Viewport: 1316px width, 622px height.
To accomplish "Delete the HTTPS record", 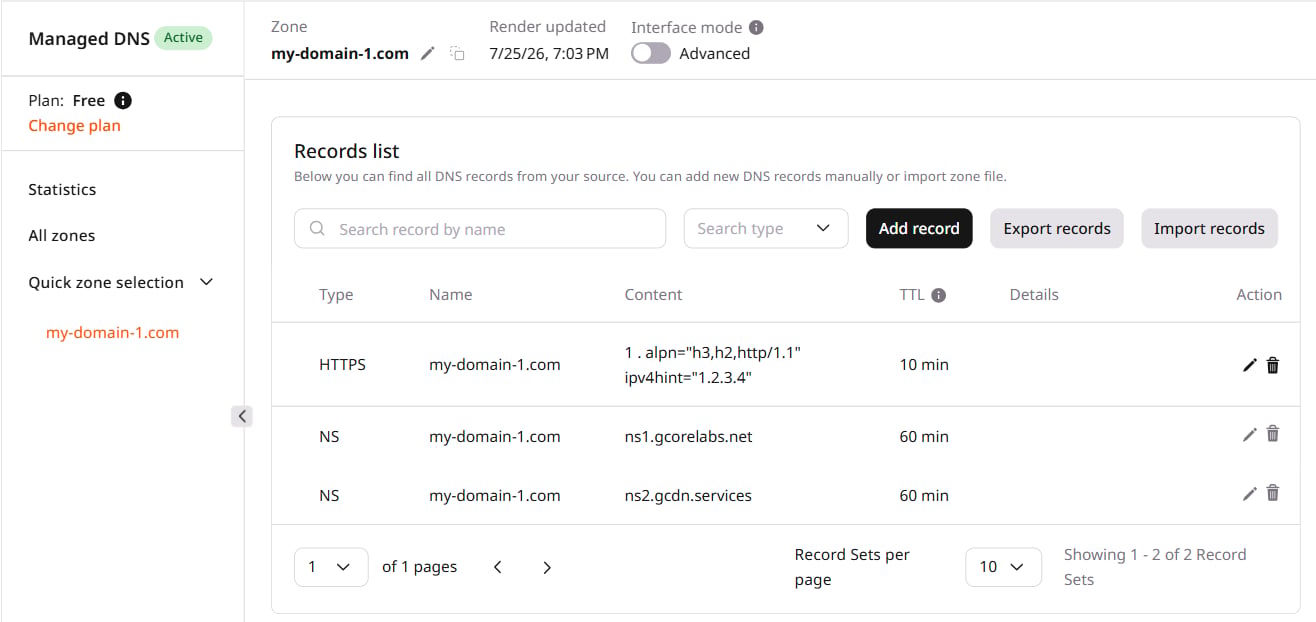I will (1273, 365).
